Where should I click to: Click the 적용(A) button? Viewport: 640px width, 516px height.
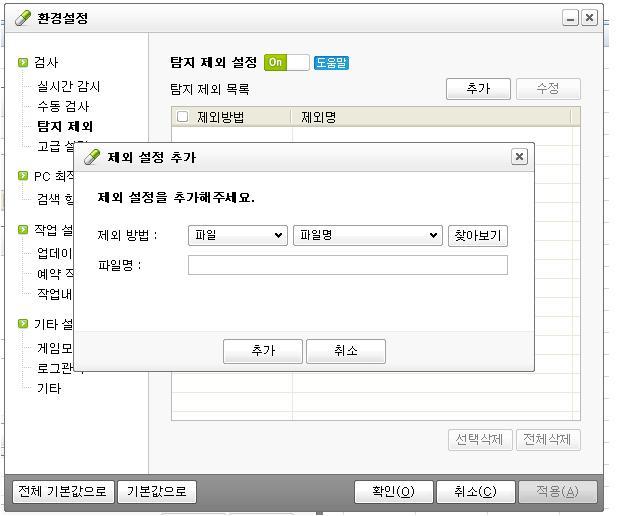click(x=558, y=492)
